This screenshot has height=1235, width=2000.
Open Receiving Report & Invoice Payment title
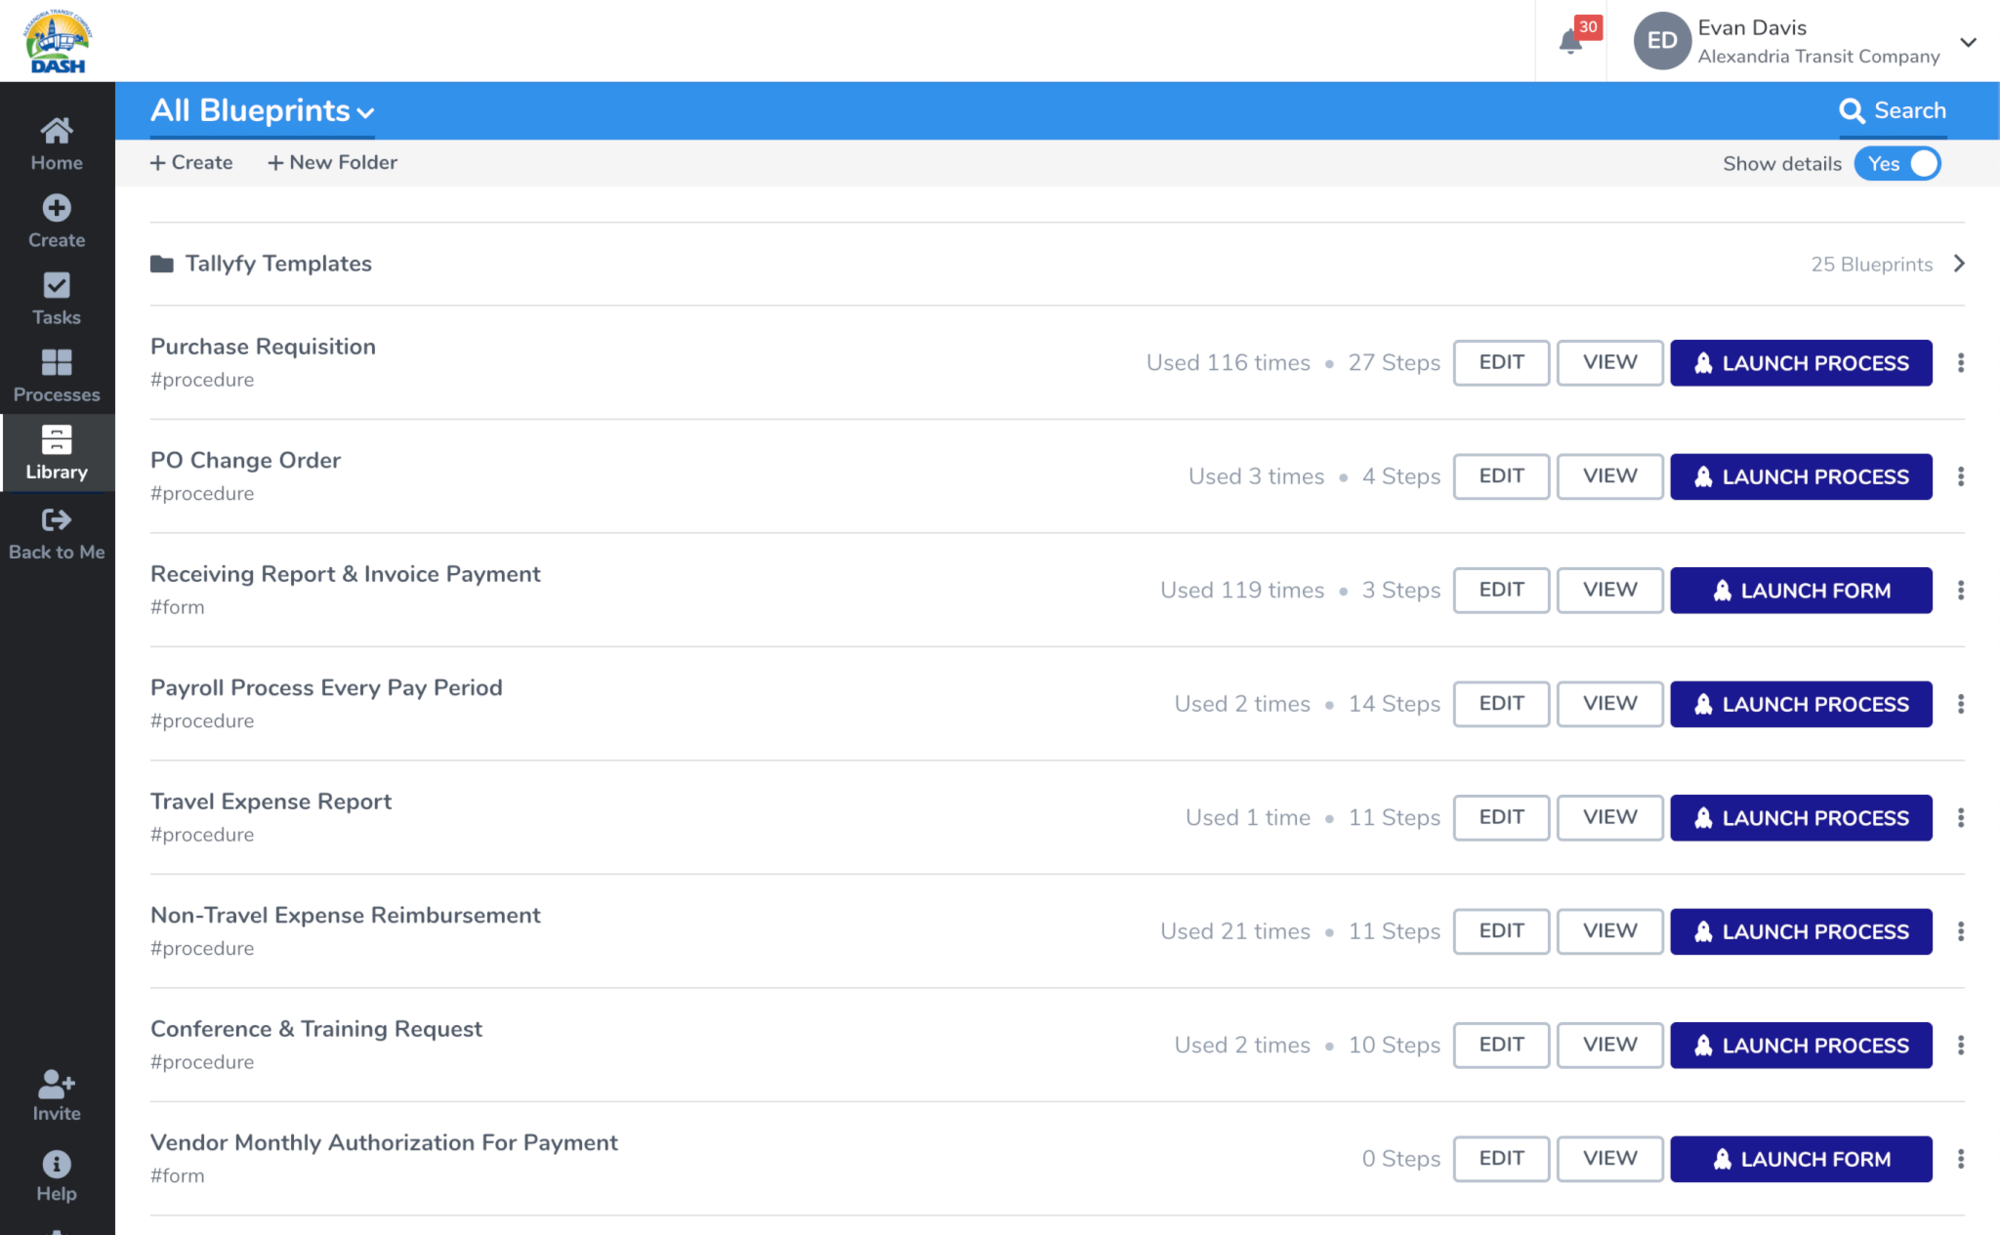[x=345, y=574]
